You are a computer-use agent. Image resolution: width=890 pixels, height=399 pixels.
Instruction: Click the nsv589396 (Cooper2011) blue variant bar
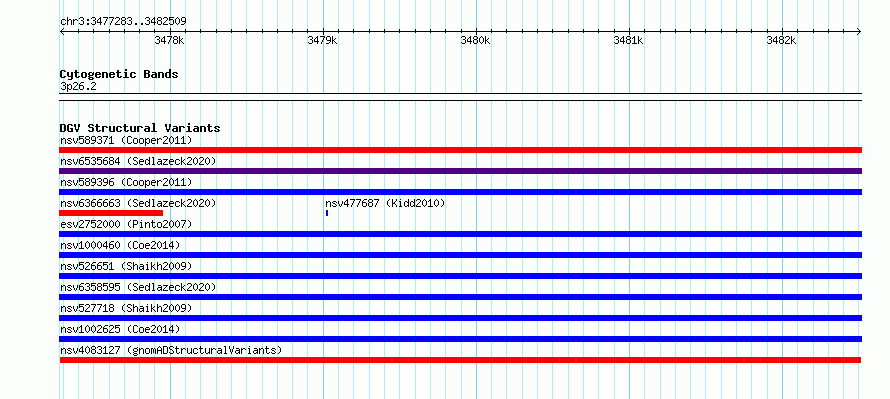click(460, 192)
